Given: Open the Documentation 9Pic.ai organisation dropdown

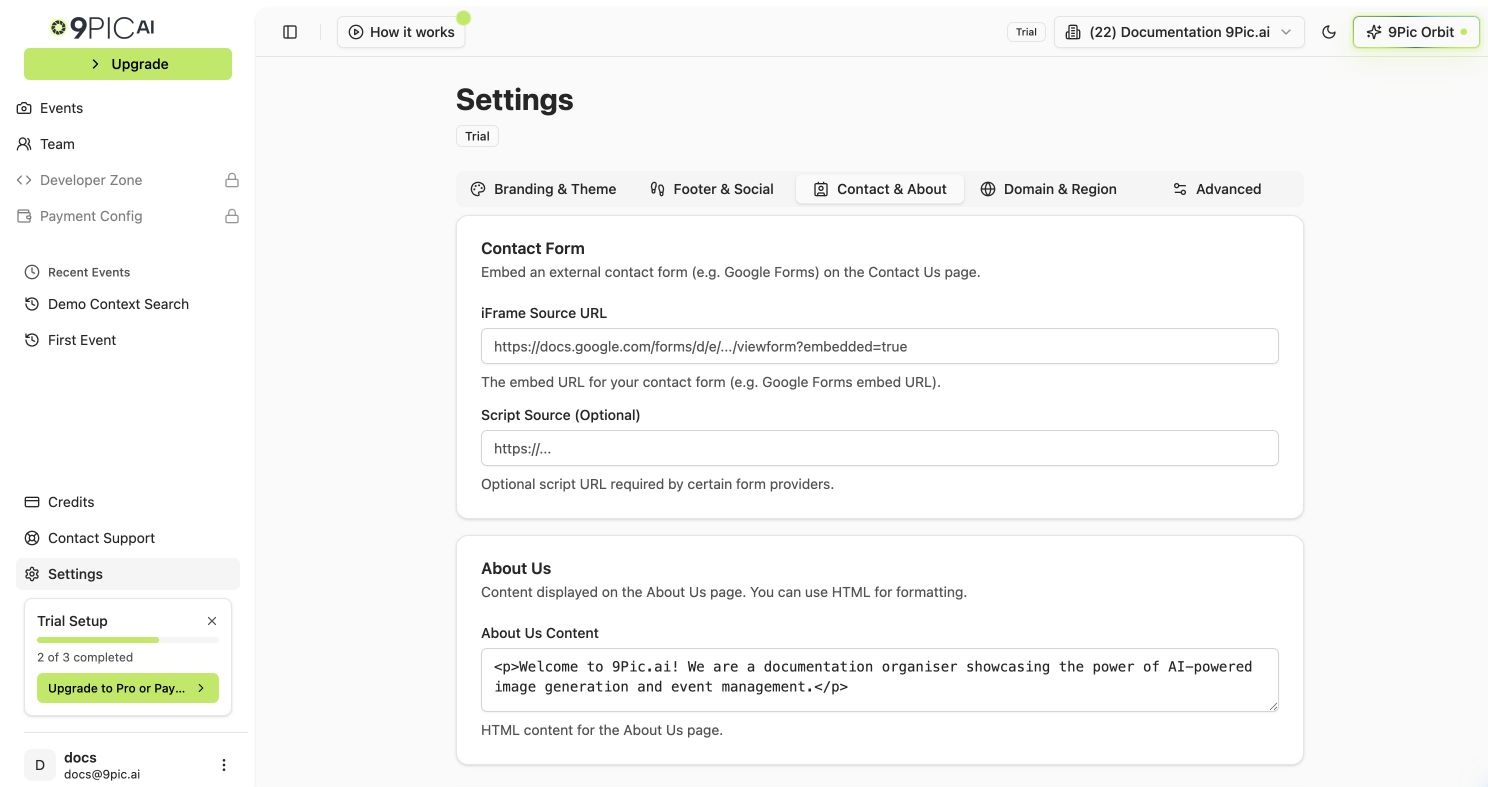Looking at the screenshot, I should (x=1179, y=32).
